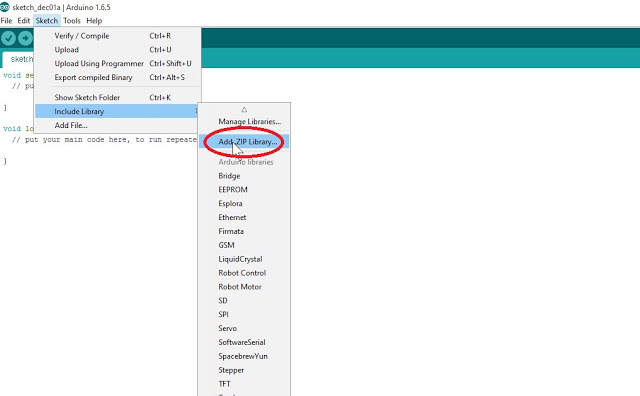Include the Robot Control library
This screenshot has height=396, width=640.
(x=244, y=273)
